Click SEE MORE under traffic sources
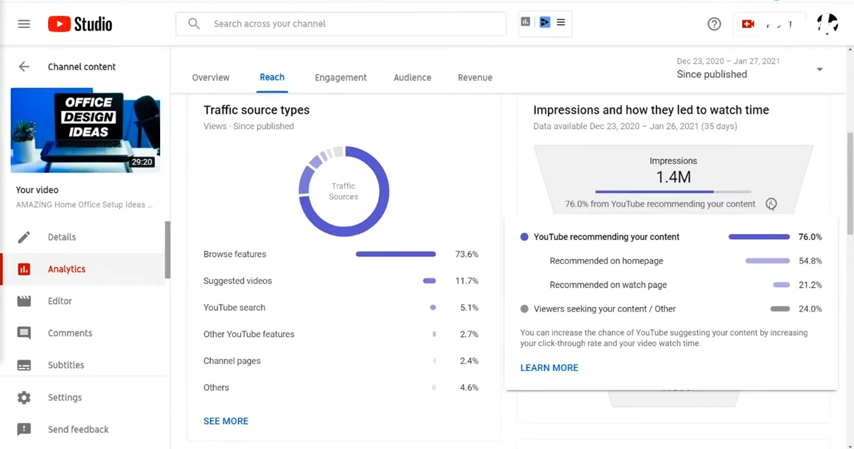 point(225,421)
